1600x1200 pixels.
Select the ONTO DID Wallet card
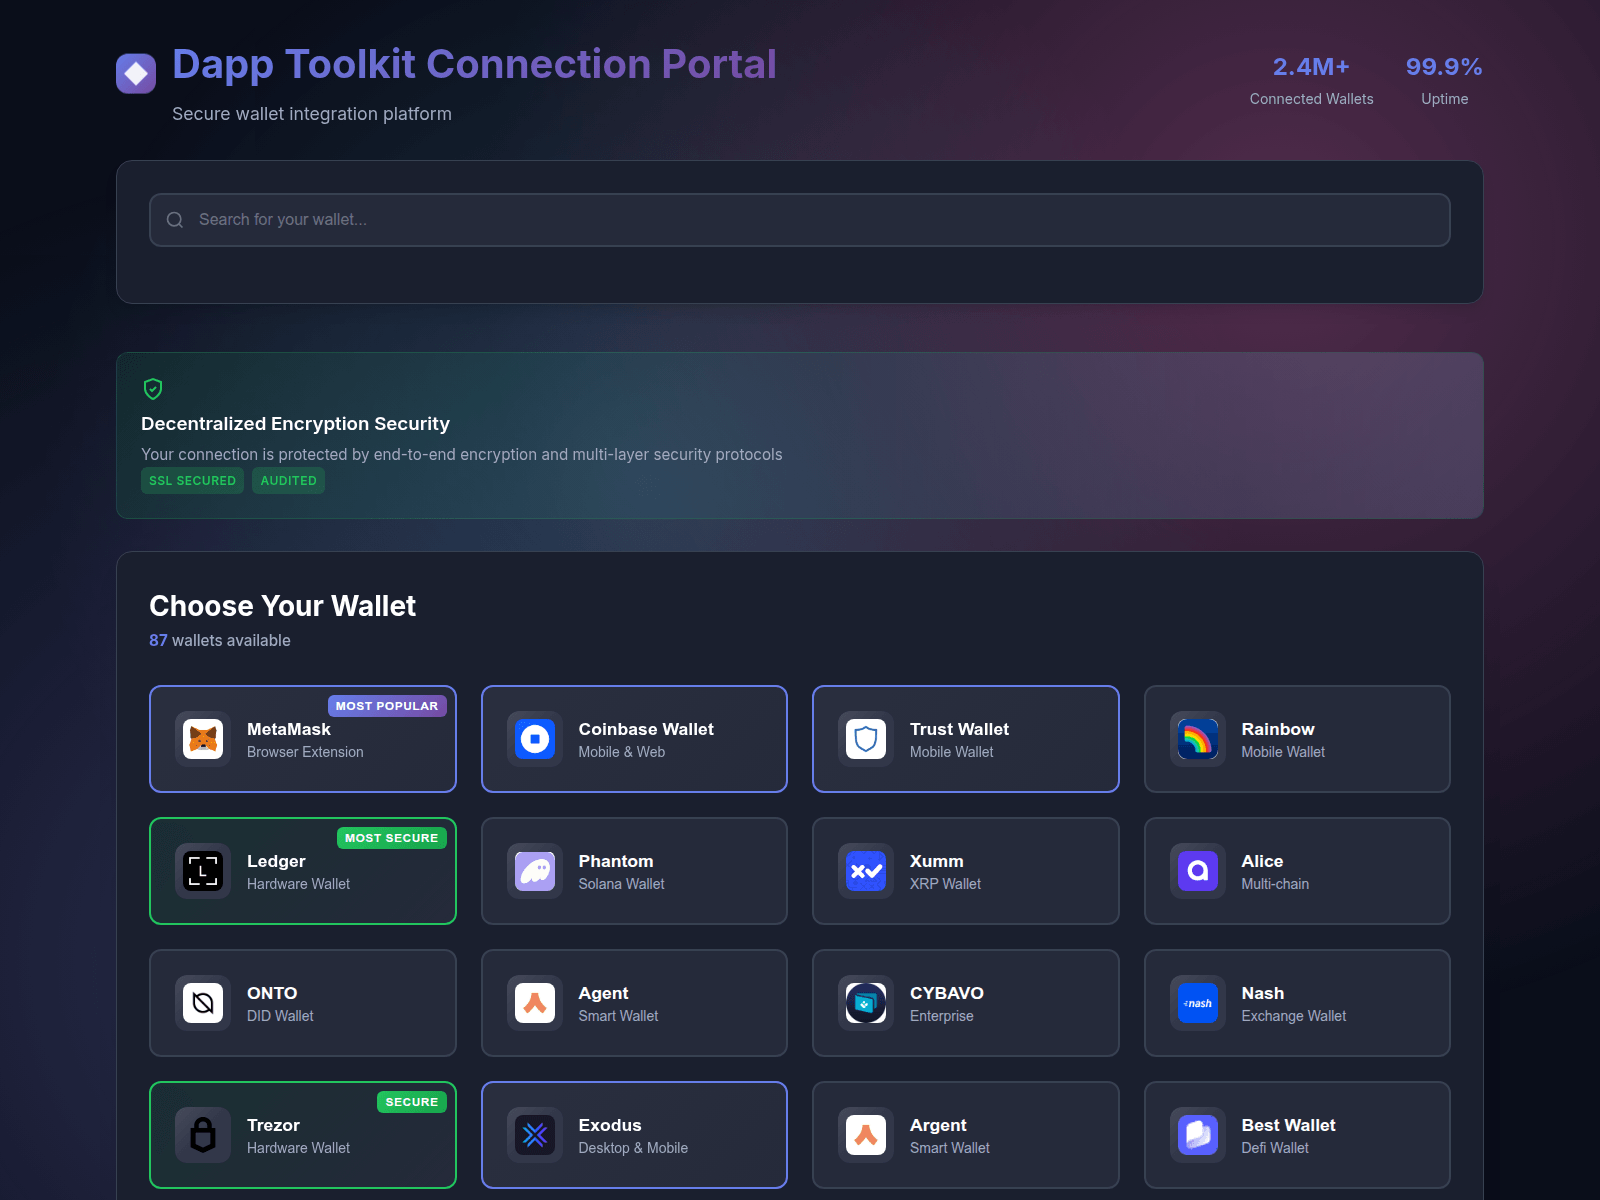click(303, 1003)
